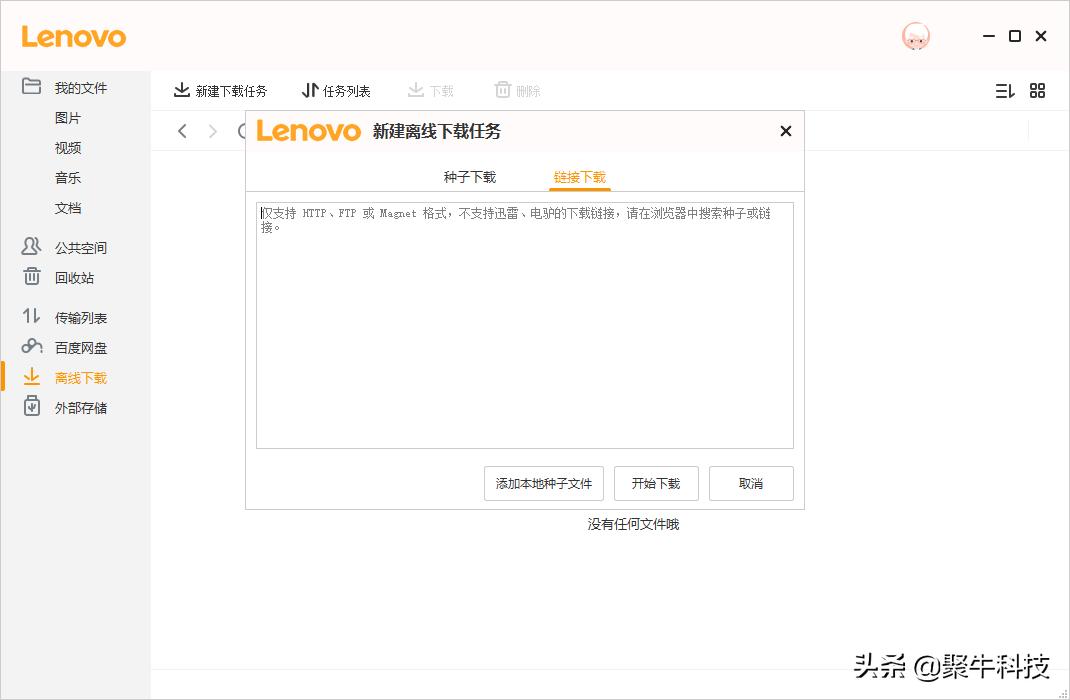Select the 链接下载 tab
The width and height of the screenshot is (1070, 700).
pyautogui.click(x=579, y=175)
